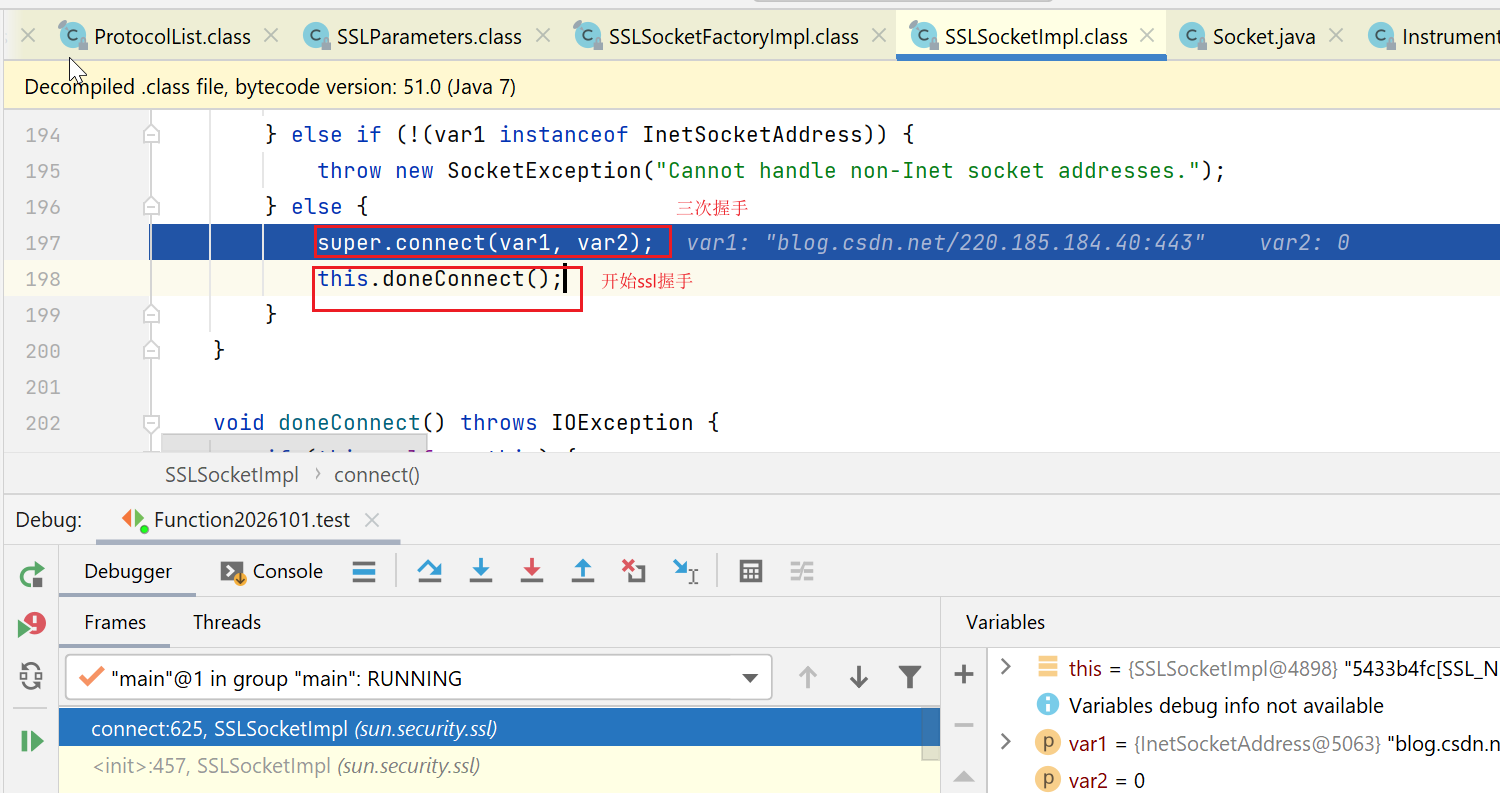Expand the var1 InetSocketAddress node

(1006, 742)
